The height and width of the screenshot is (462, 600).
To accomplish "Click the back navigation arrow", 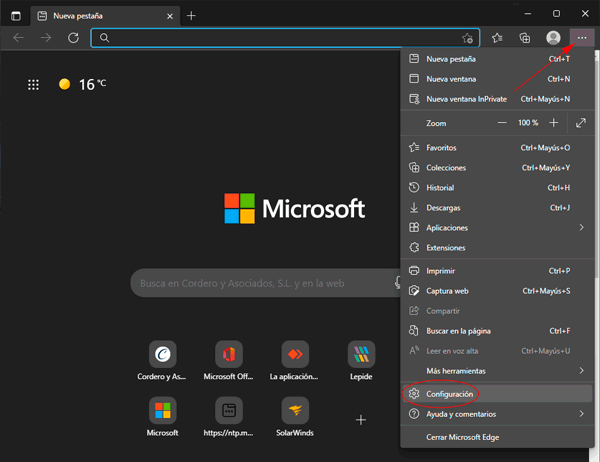I will pyautogui.click(x=18, y=38).
